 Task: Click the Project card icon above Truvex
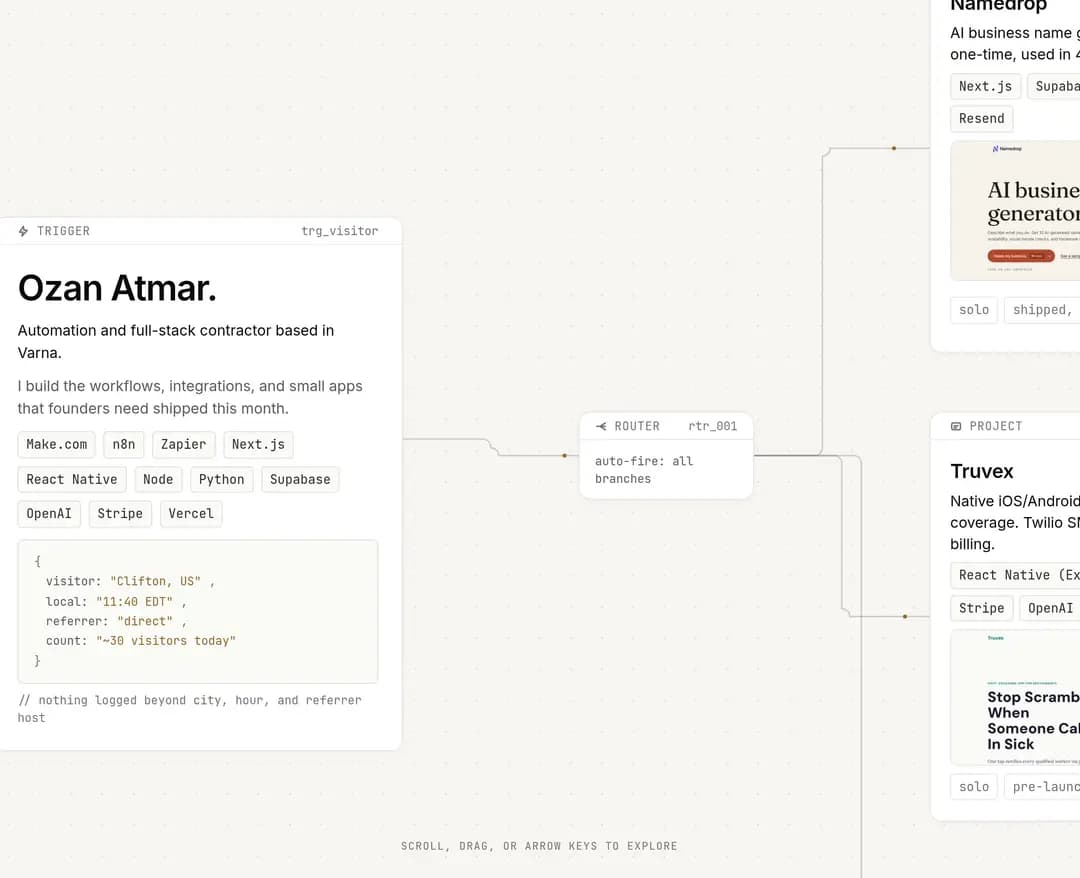tap(956, 426)
